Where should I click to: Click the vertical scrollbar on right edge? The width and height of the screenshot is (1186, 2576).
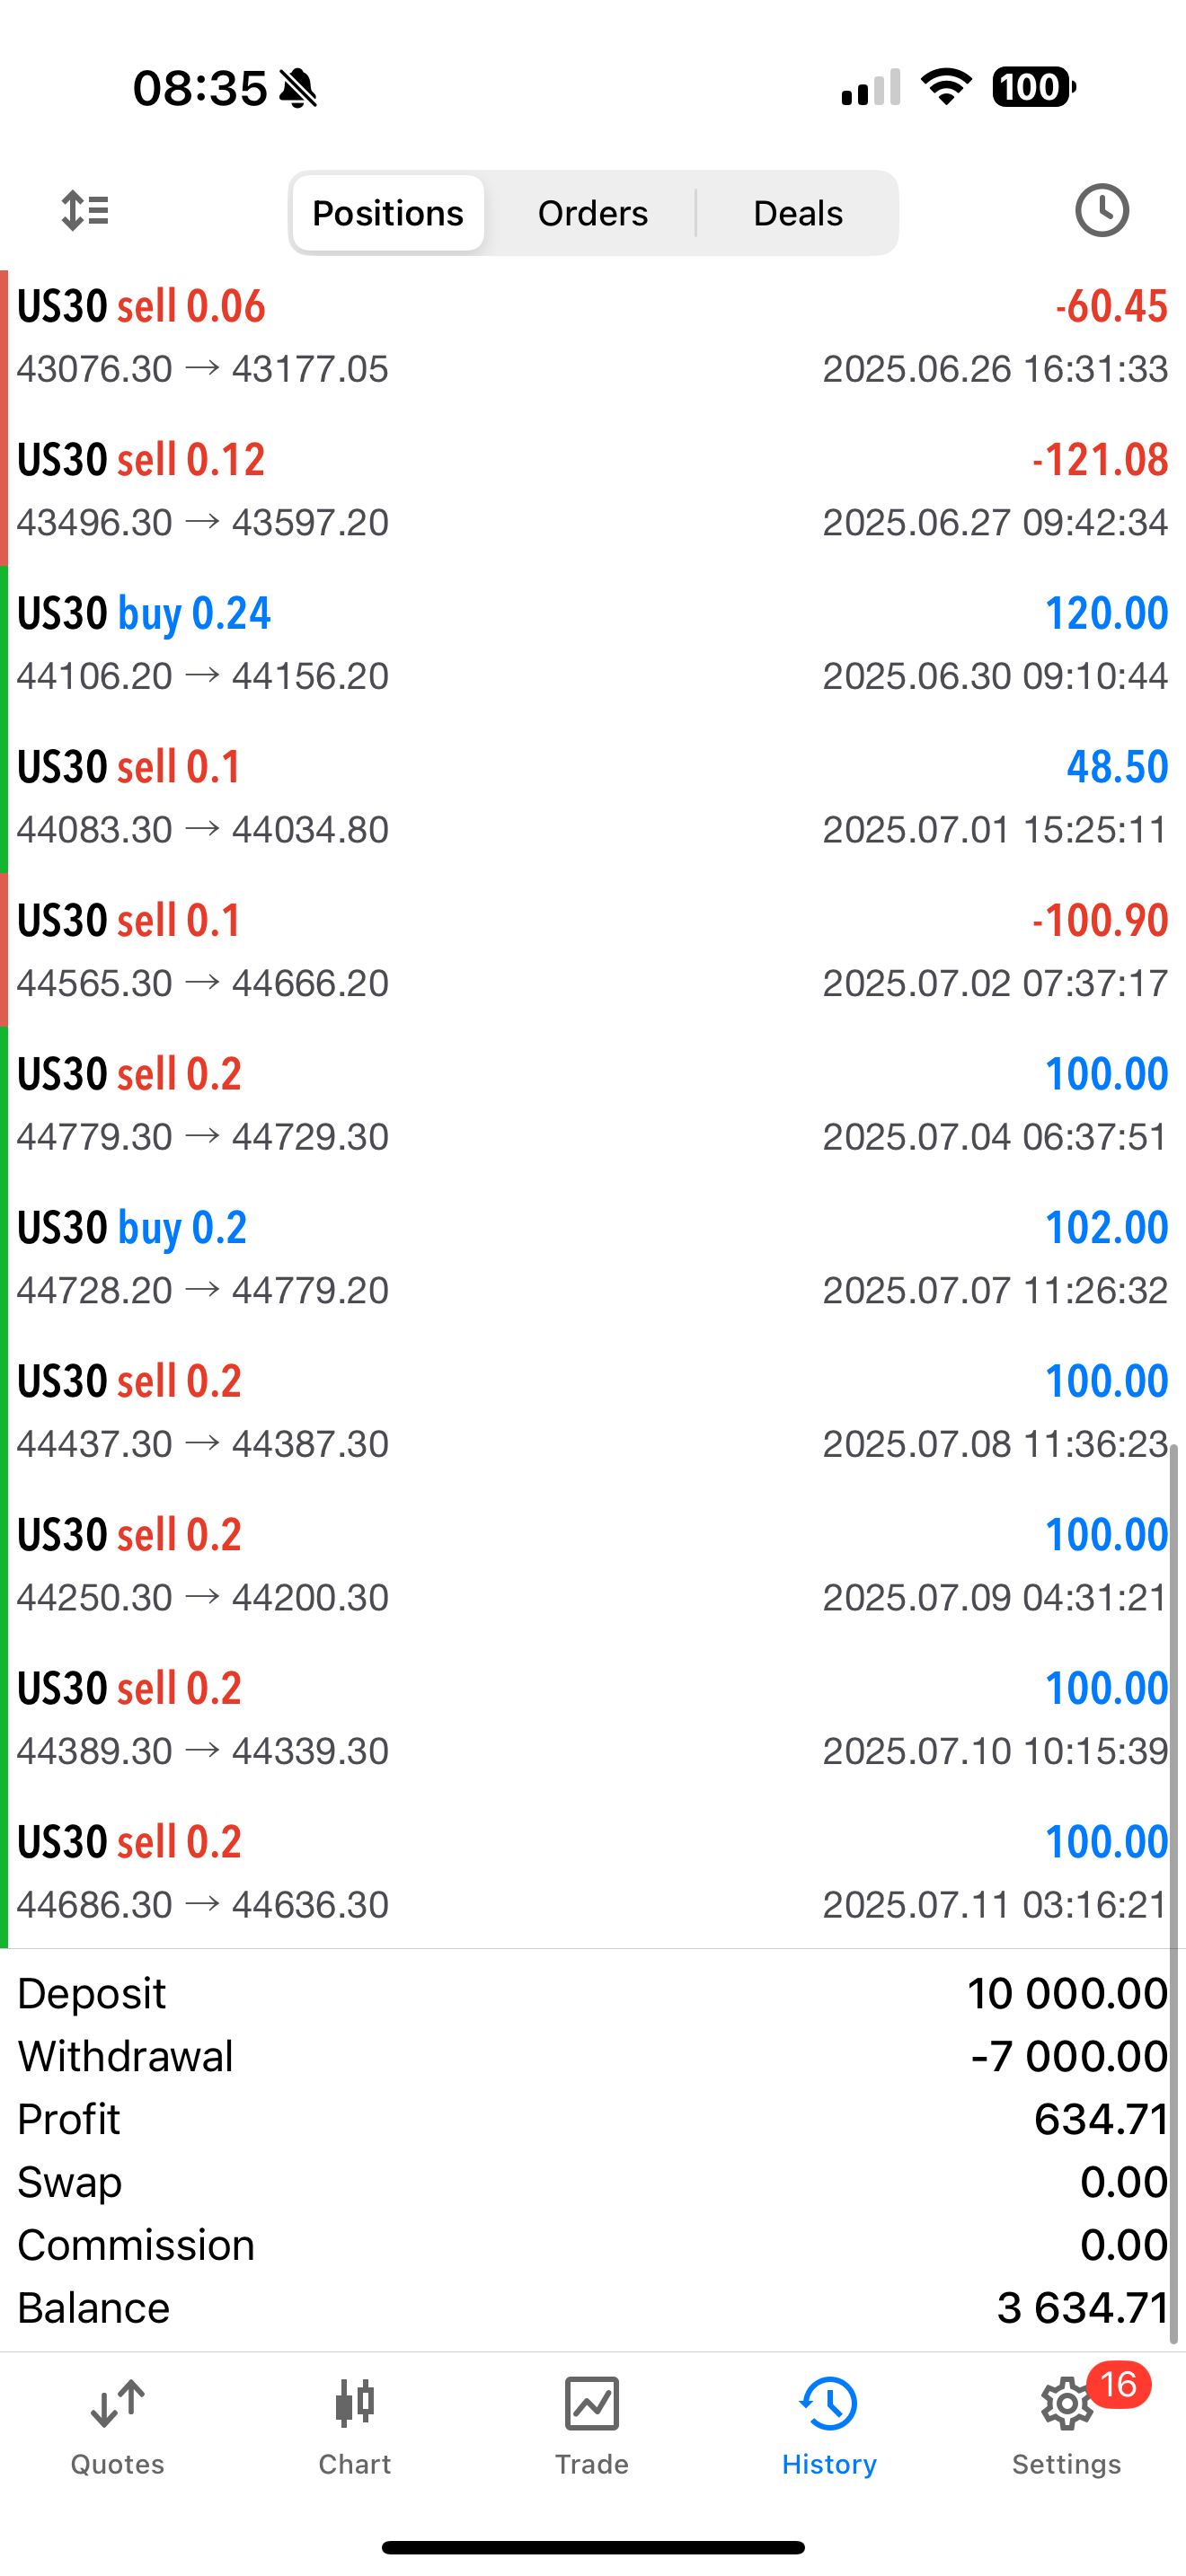click(x=1174, y=1890)
